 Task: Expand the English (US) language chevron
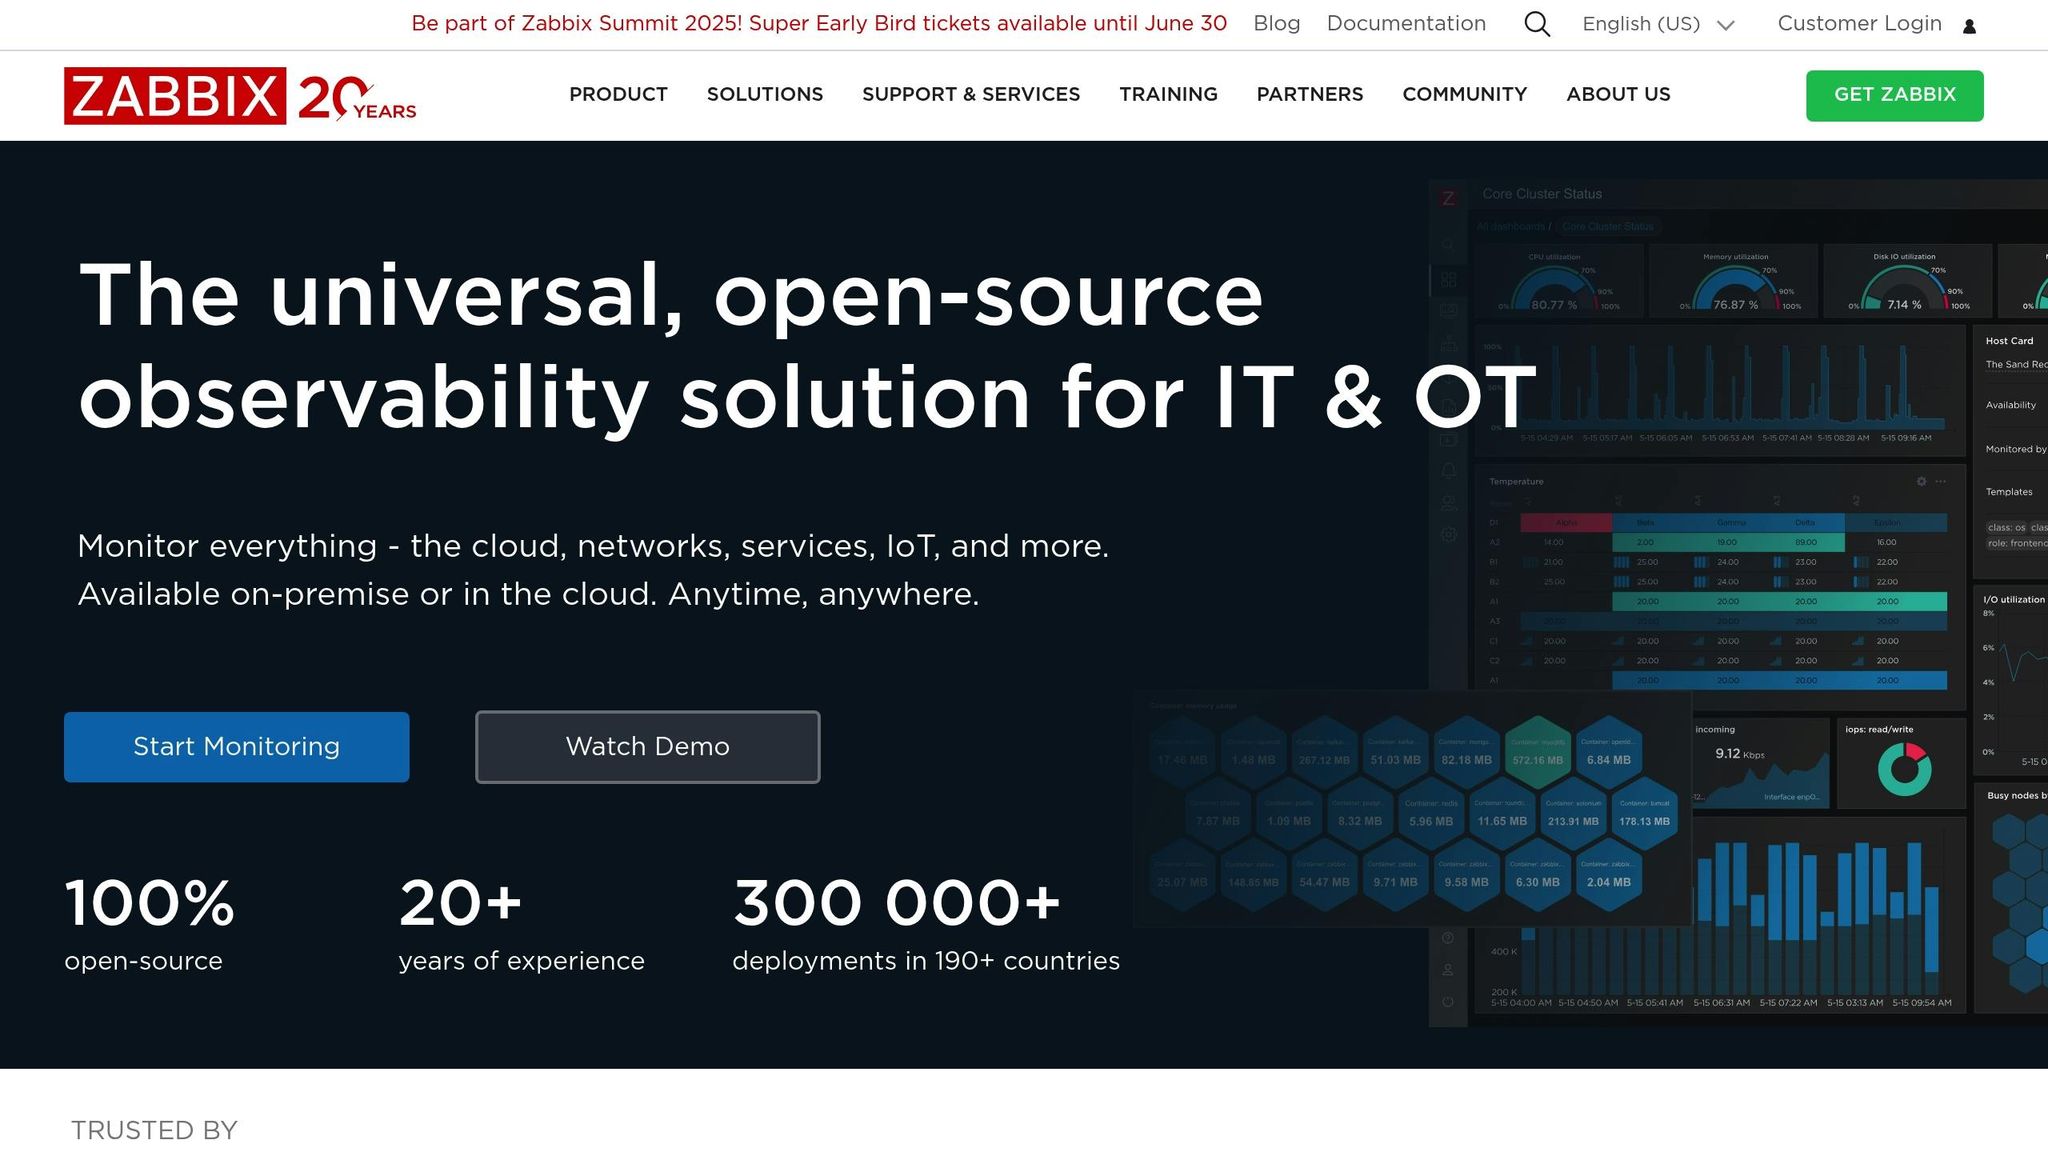coord(1725,26)
